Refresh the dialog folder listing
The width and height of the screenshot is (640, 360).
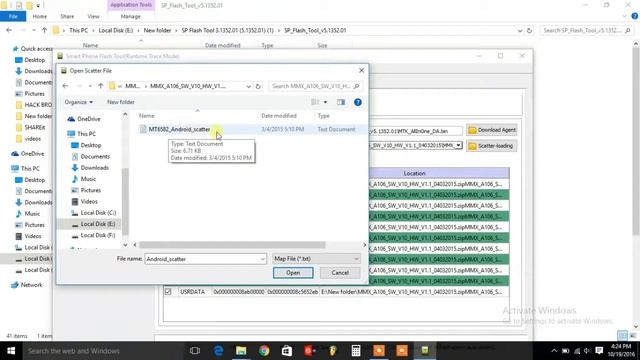[x=258, y=86]
